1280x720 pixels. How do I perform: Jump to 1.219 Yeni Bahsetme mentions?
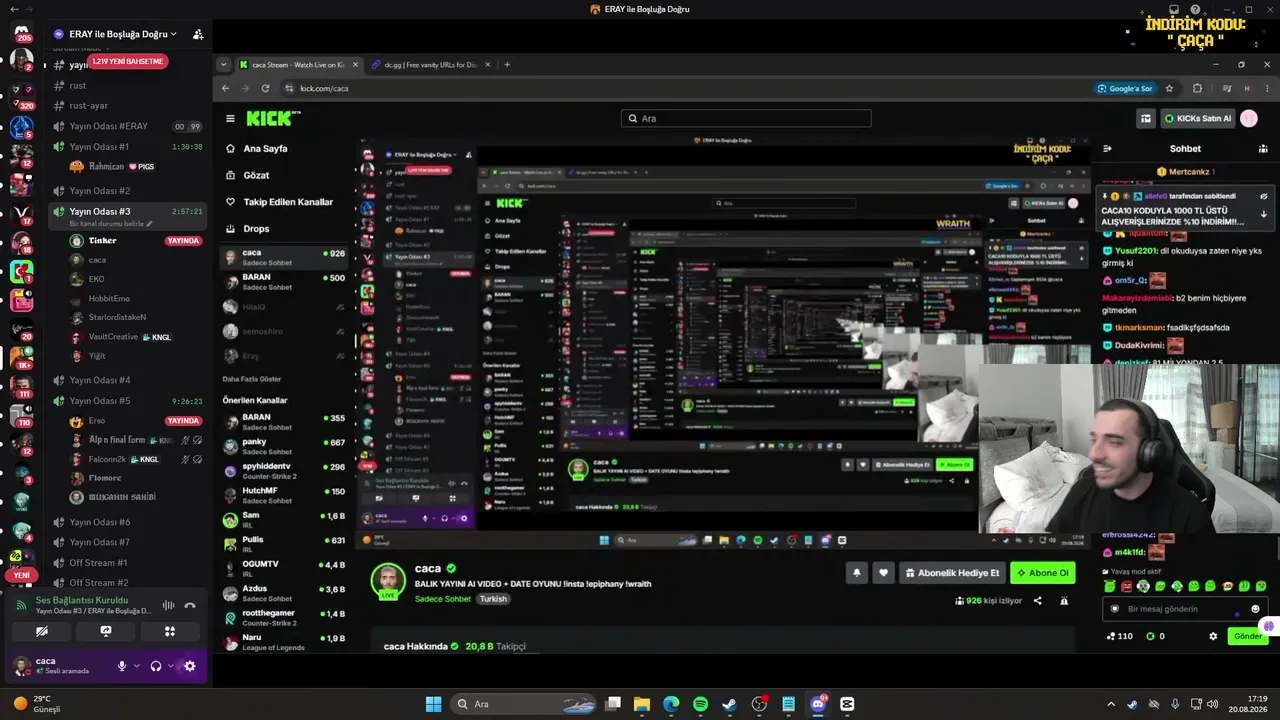pos(127,62)
